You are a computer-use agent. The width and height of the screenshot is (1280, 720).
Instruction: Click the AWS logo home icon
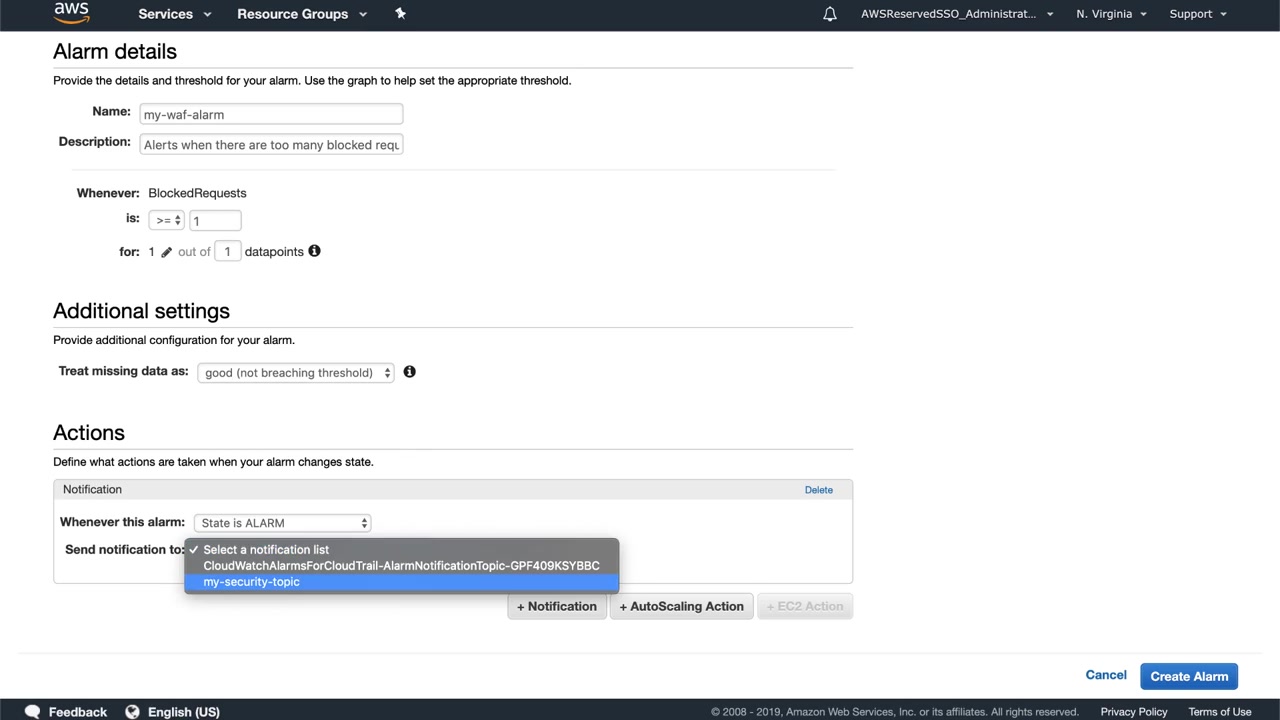coord(71,12)
